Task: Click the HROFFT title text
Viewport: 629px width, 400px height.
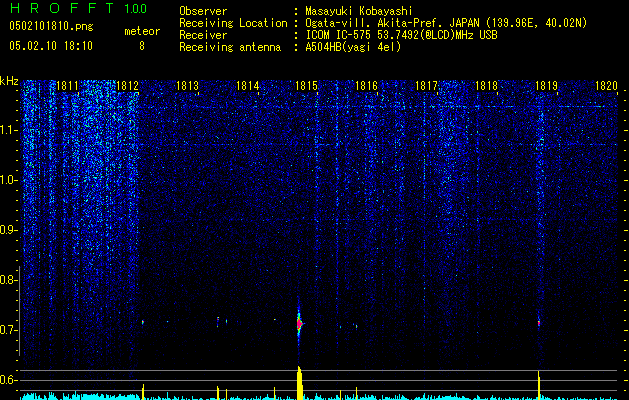Action: pyautogui.click(x=61, y=8)
